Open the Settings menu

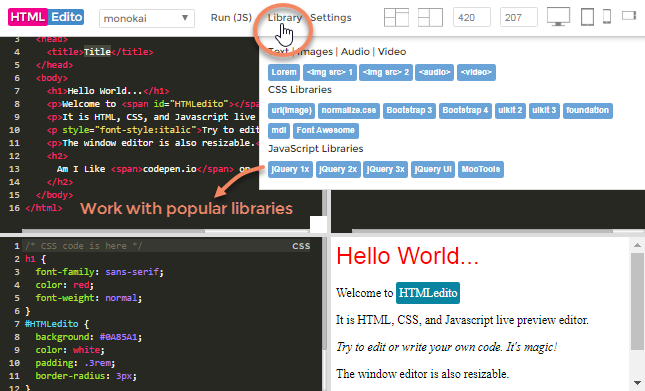click(331, 18)
